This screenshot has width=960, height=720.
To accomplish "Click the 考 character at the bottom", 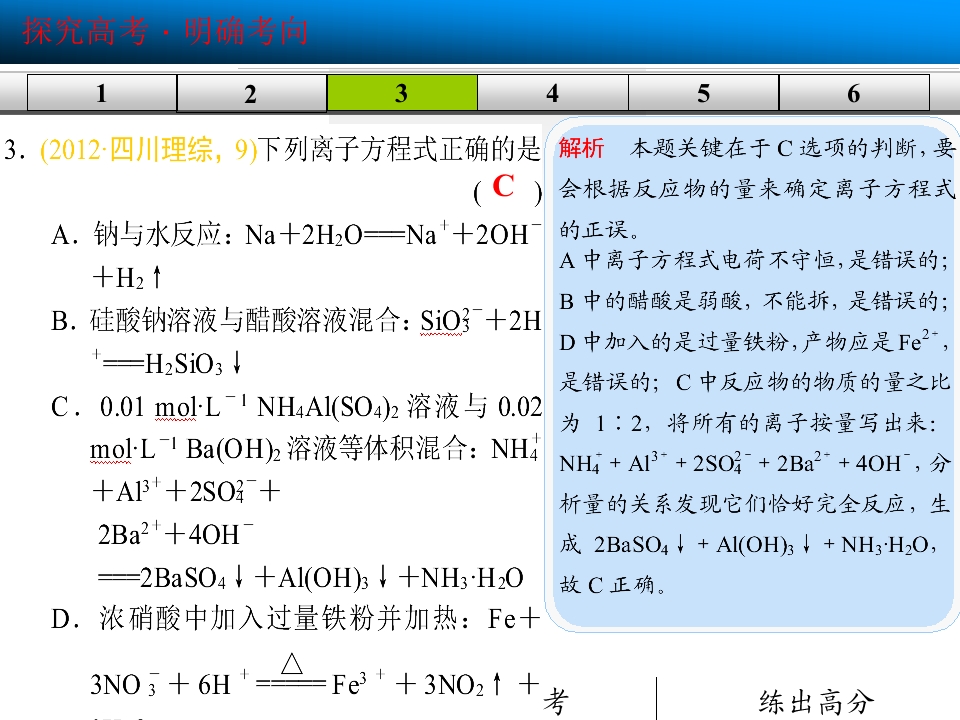I will pyautogui.click(x=557, y=701).
